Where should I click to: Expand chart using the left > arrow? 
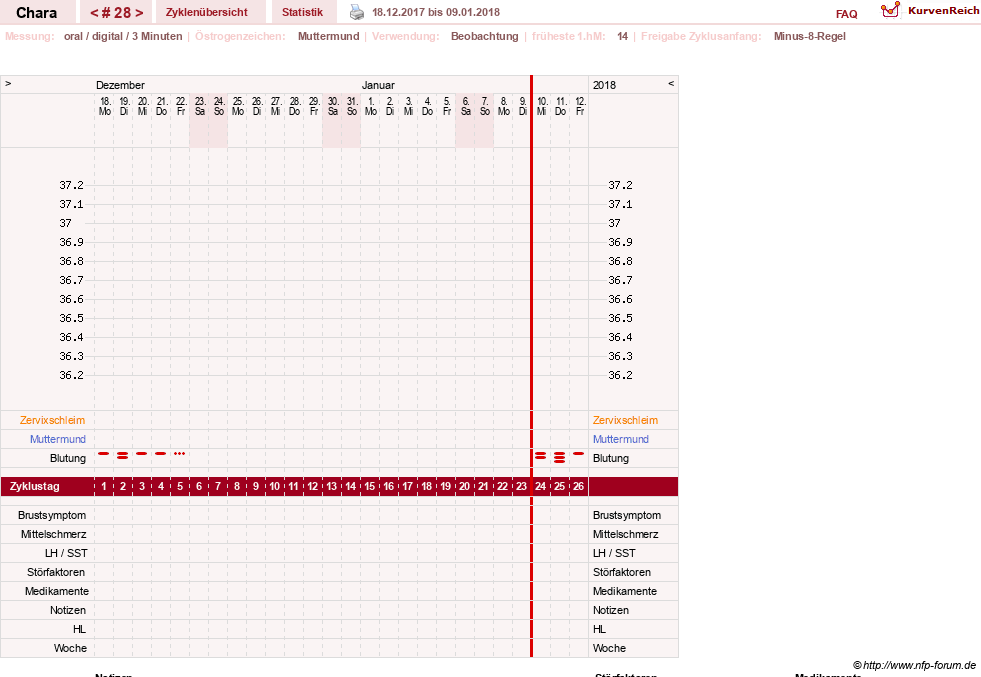(x=8, y=83)
